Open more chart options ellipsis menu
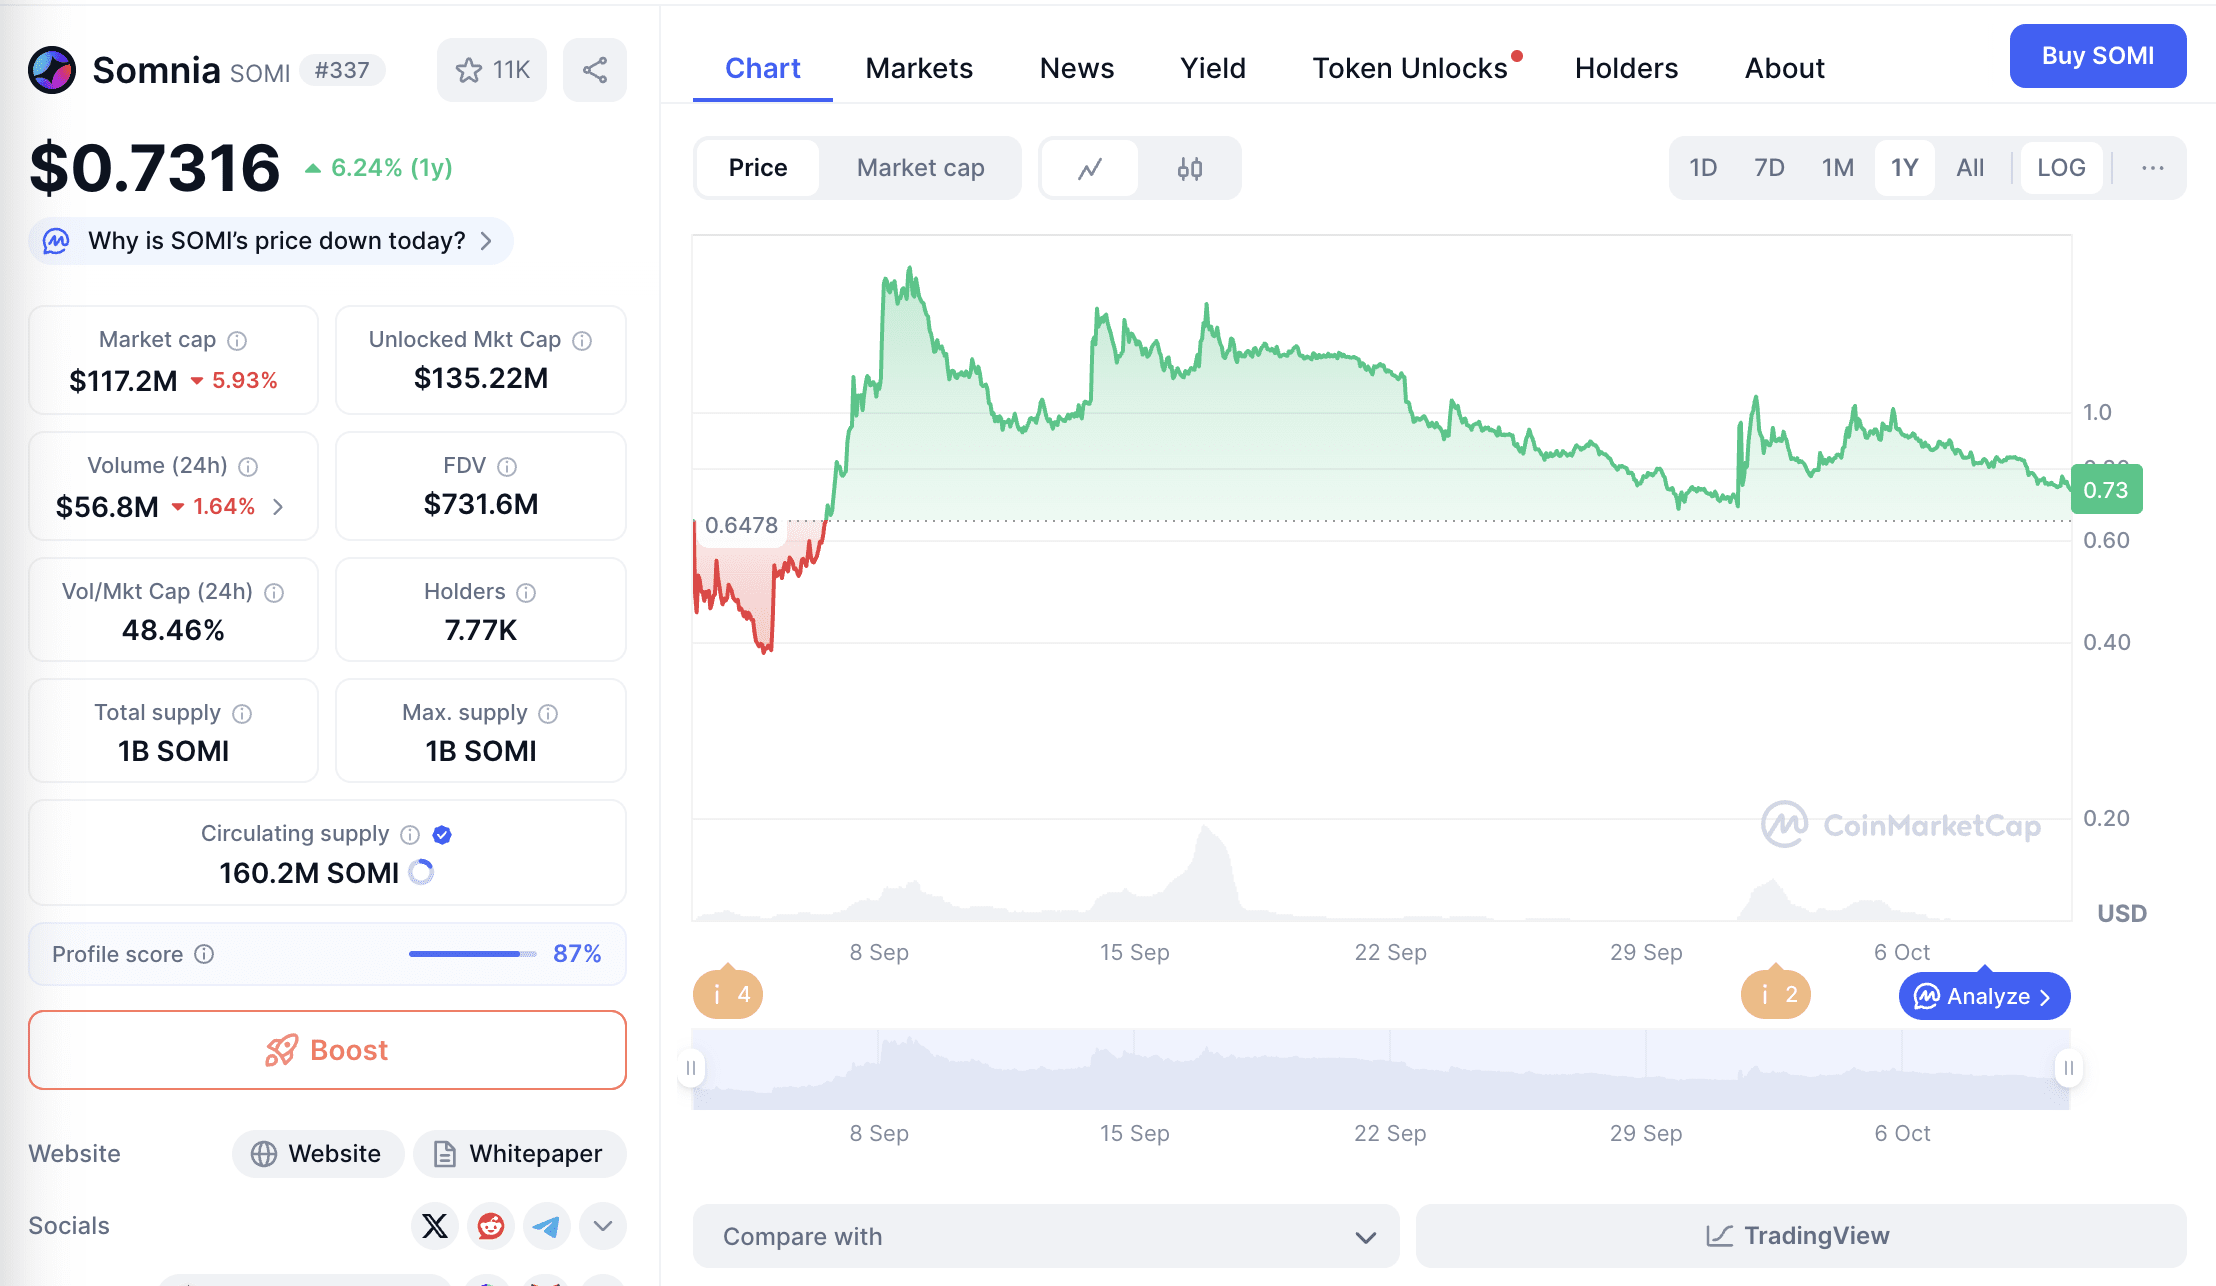This screenshot has width=2216, height=1286. (2152, 168)
